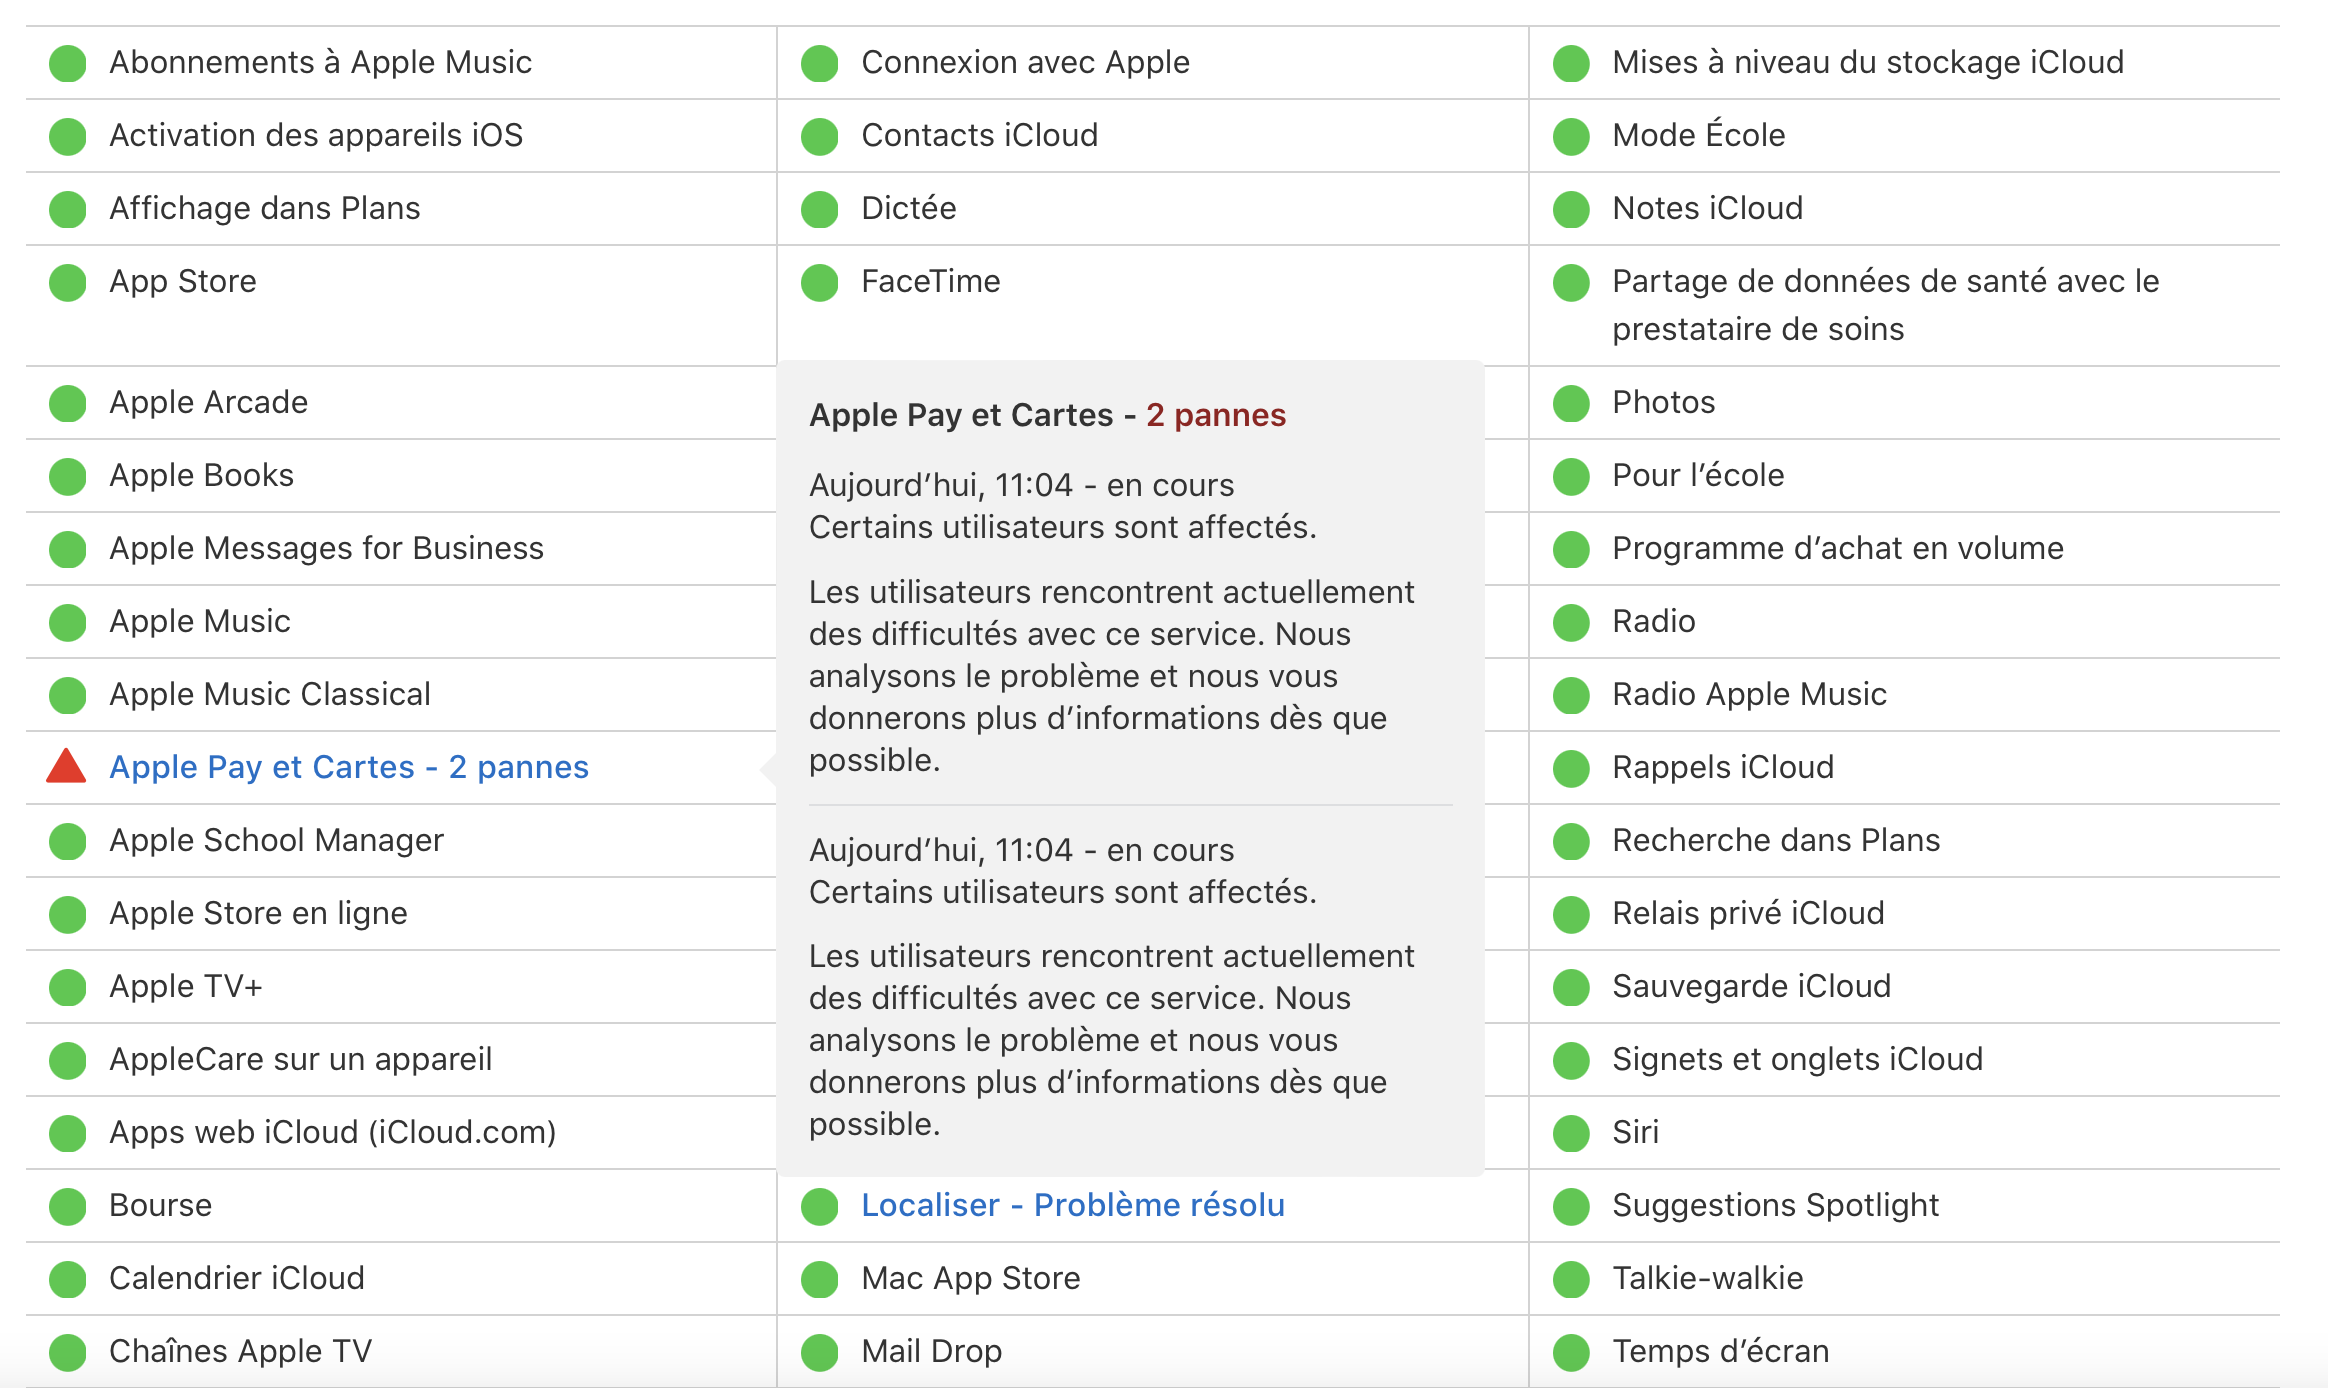Click Apps web iCloud (iCloud.com) label
Screen dimensions: 2328x1388
333,1132
